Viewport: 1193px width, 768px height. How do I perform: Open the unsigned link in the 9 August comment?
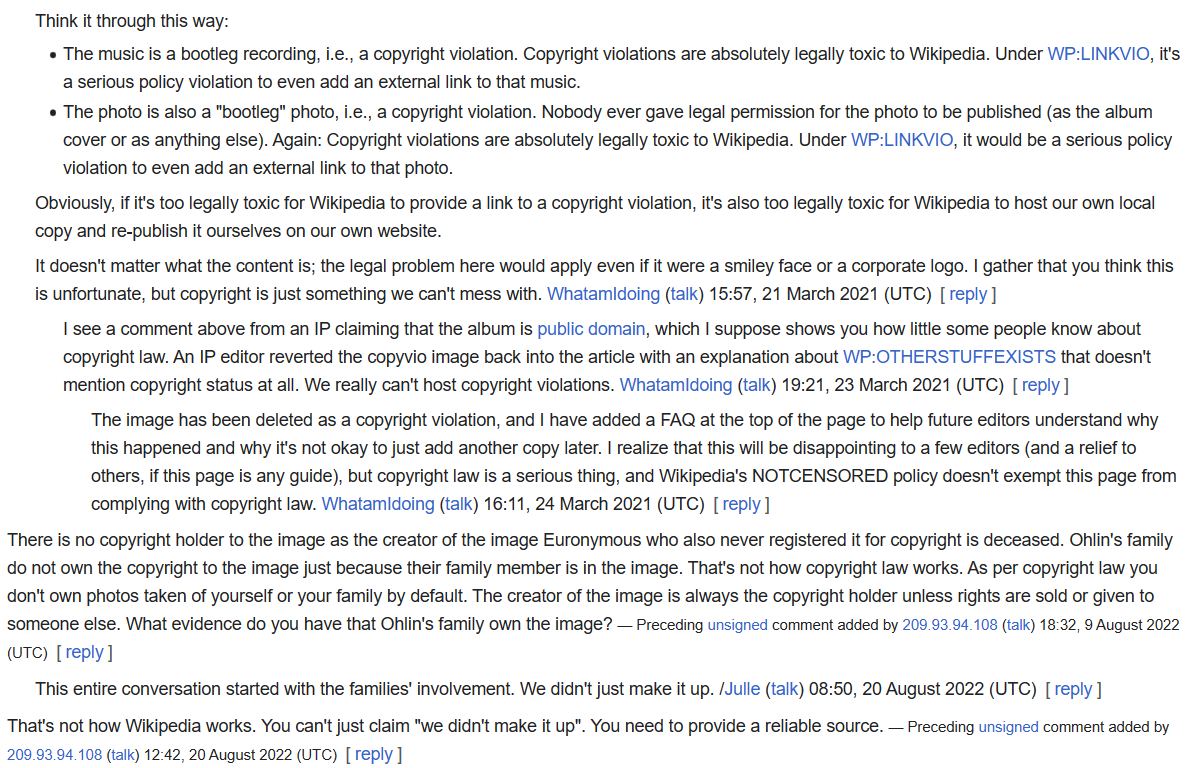(x=737, y=625)
